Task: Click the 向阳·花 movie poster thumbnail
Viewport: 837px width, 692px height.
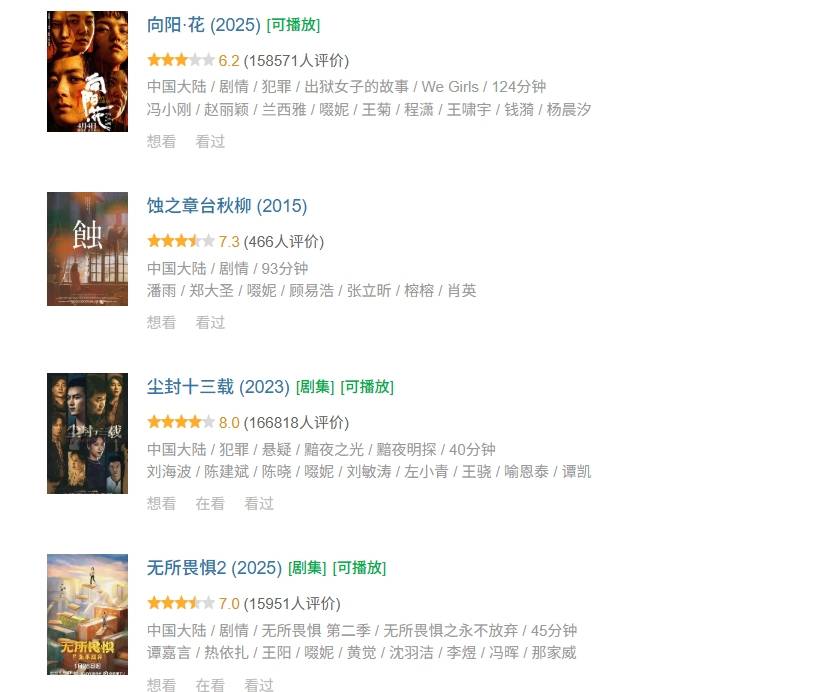Action: pyautogui.click(x=88, y=72)
